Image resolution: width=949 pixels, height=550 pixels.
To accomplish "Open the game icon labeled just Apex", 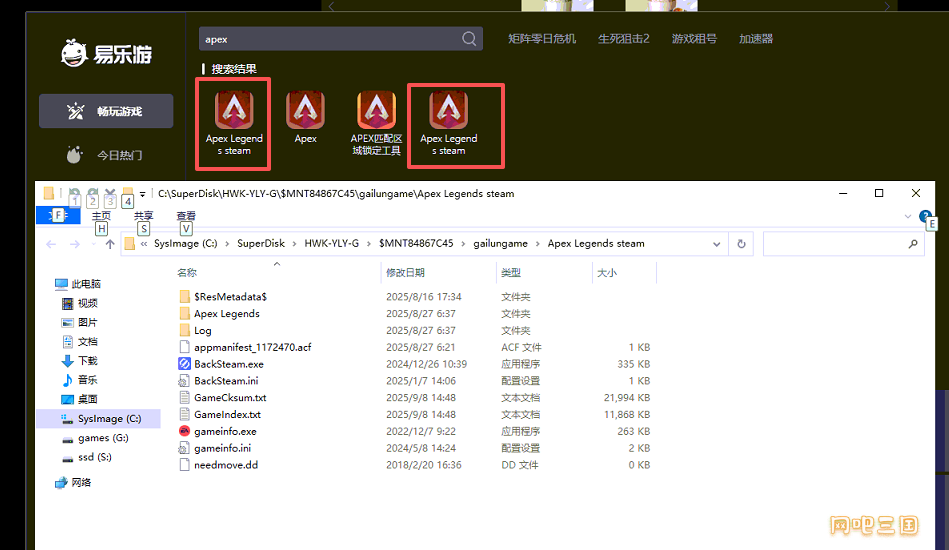I will 305,110.
